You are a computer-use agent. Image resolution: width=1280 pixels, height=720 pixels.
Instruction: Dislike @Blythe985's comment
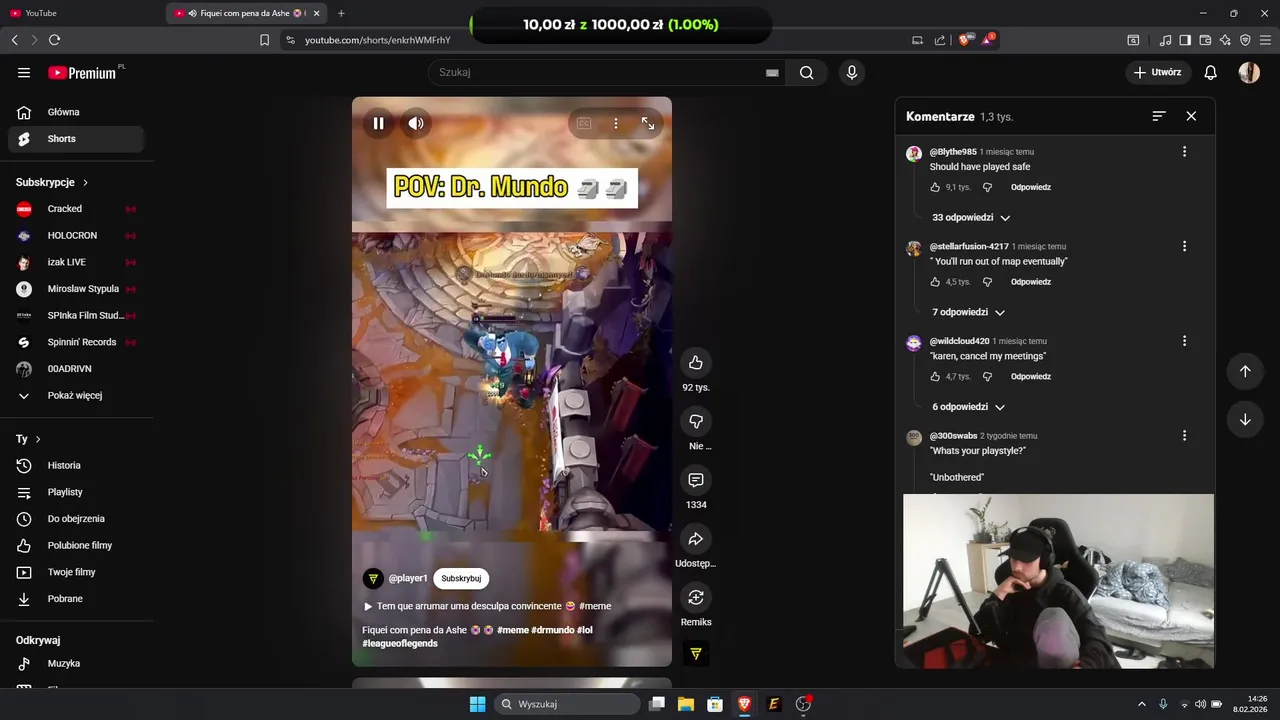[987, 187]
